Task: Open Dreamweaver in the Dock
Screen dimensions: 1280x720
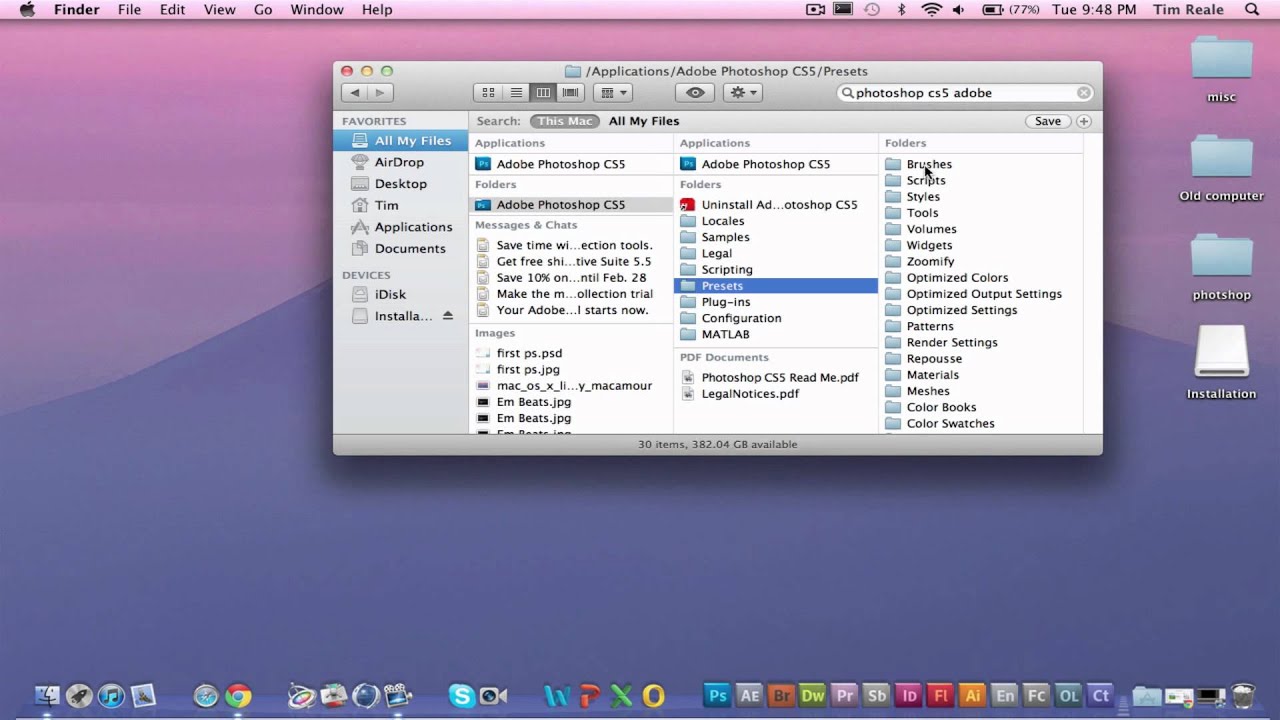Action: pos(813,695)
